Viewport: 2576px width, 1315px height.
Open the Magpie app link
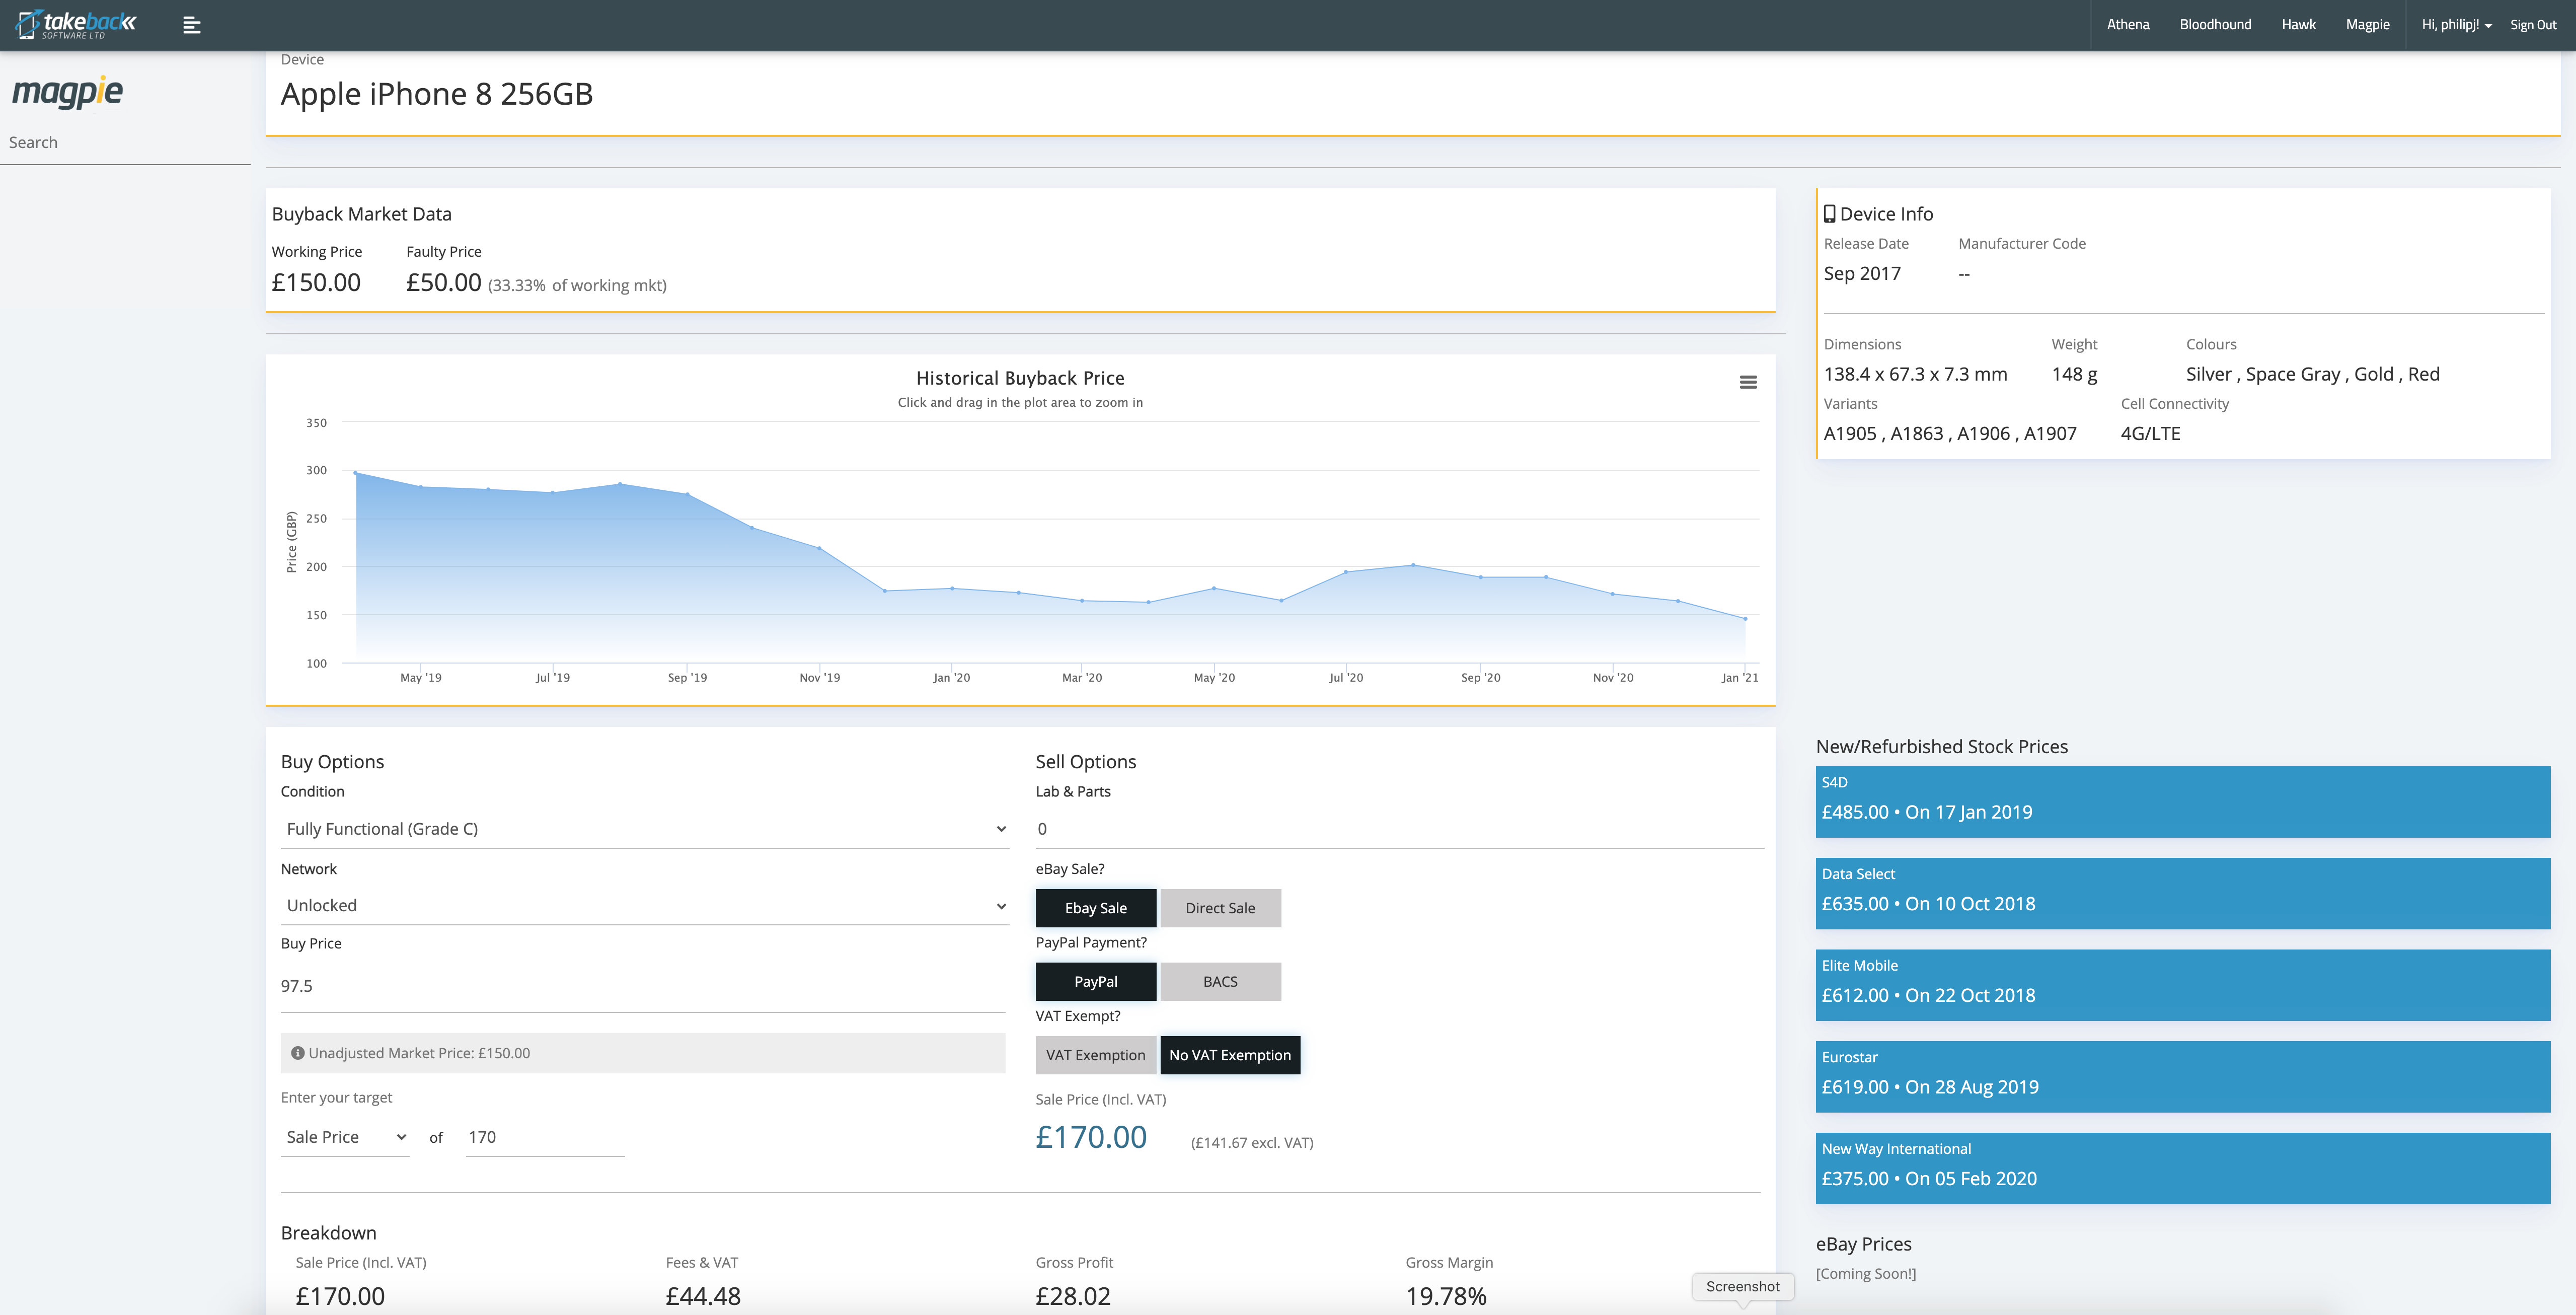click(2367, 25)
